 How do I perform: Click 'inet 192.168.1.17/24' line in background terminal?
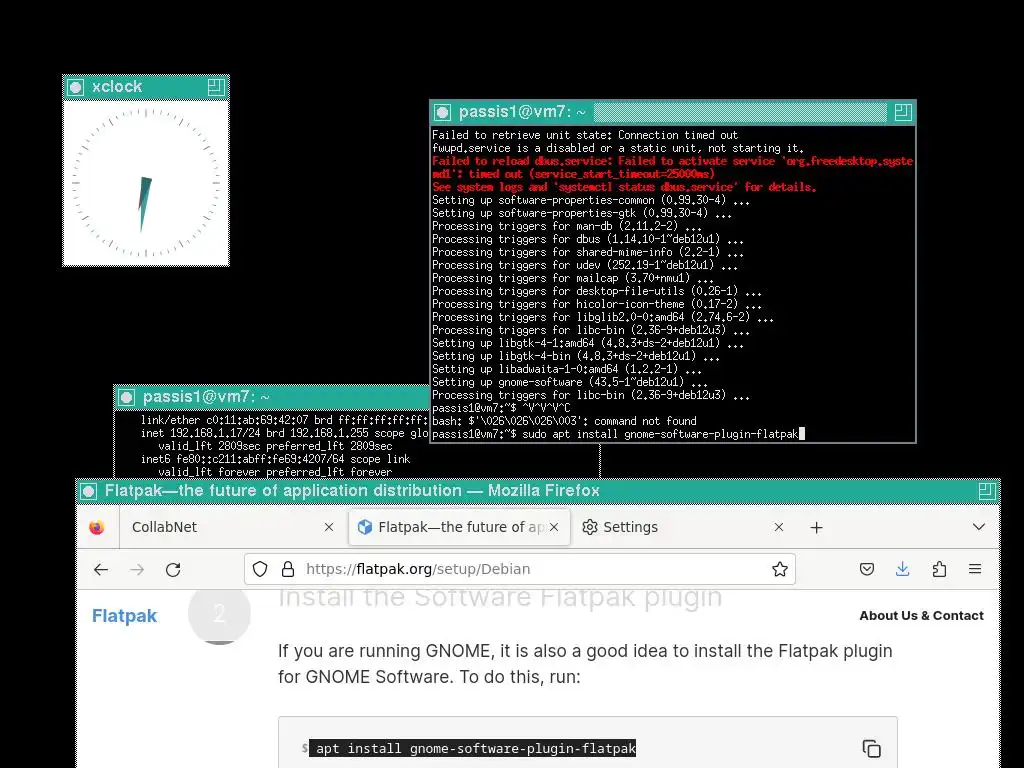pos(285,433)
